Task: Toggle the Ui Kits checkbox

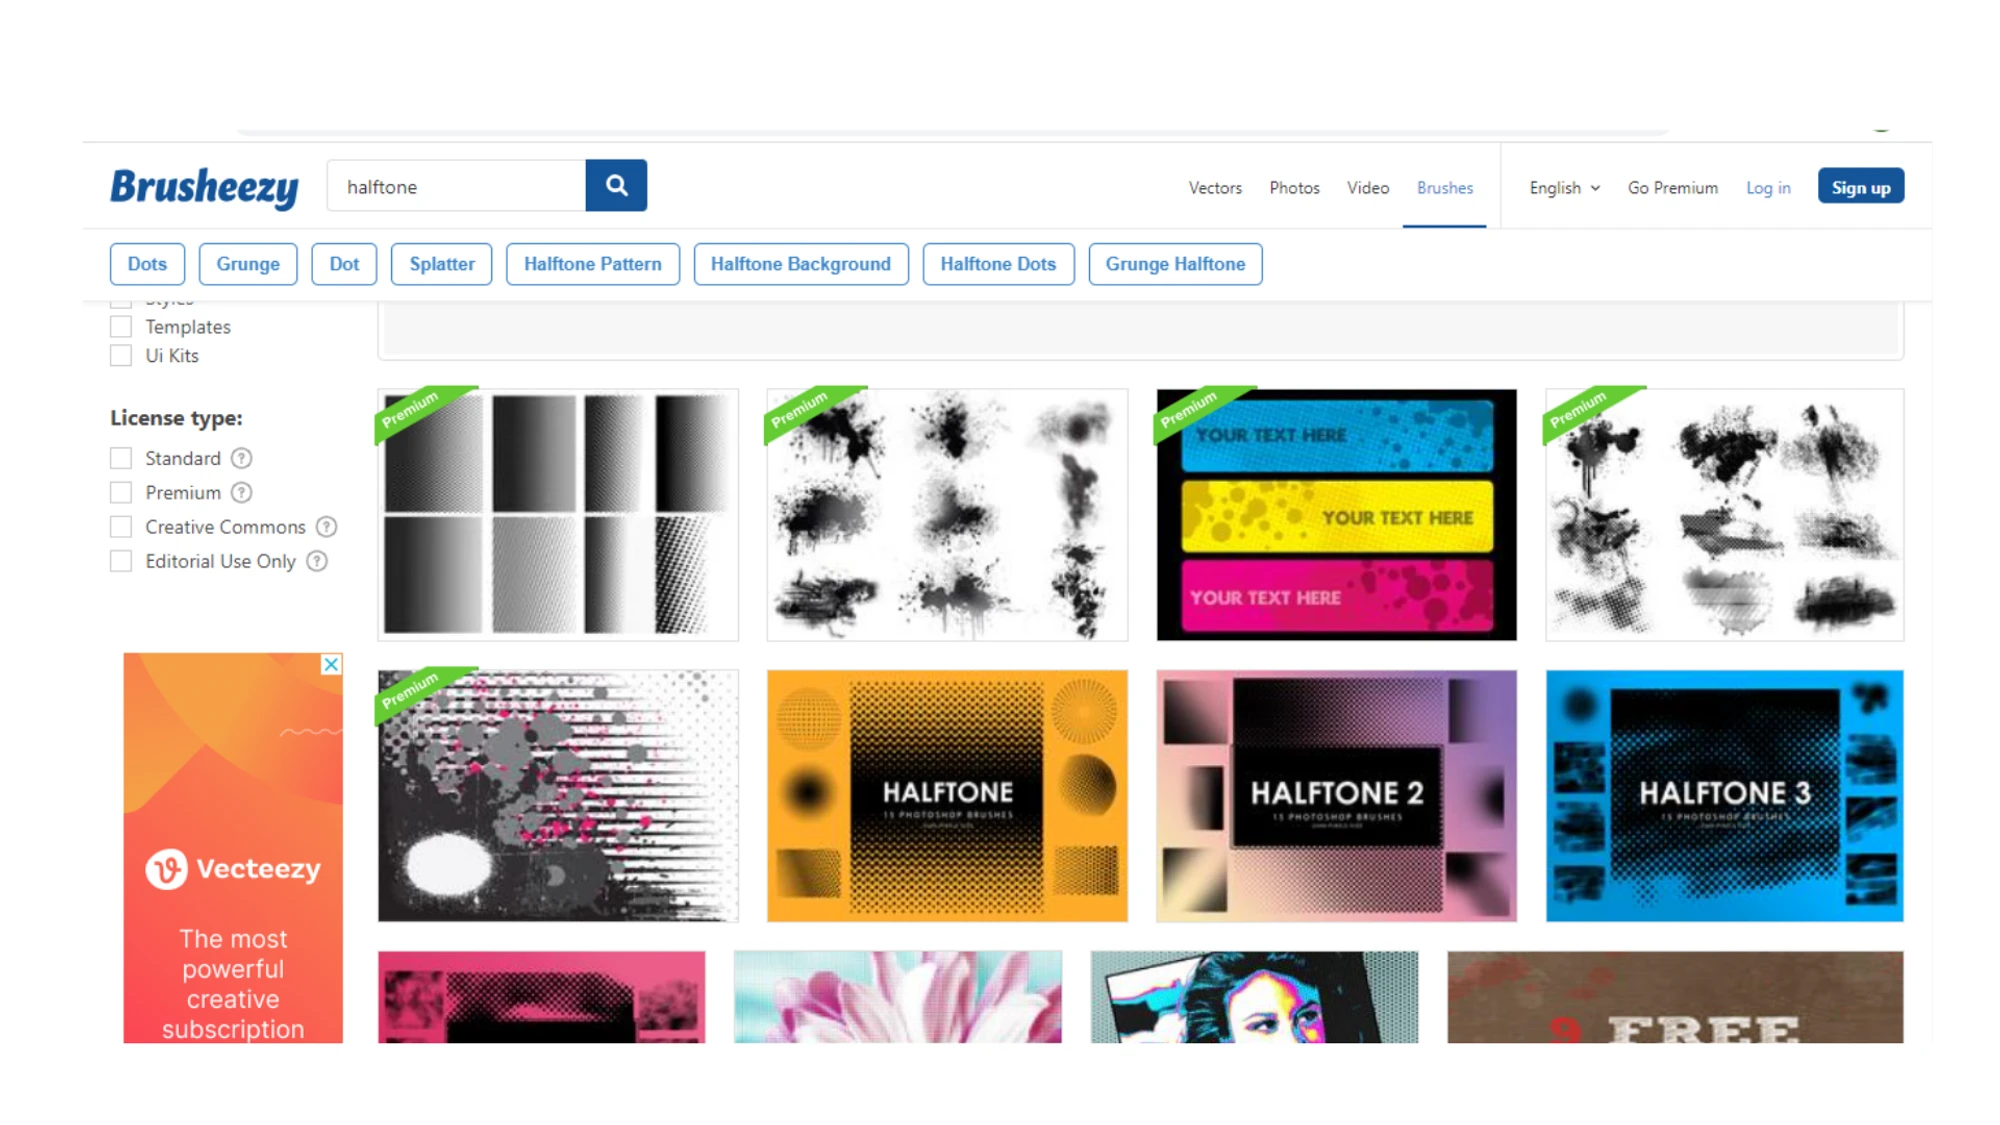Action: click(121, 356)
